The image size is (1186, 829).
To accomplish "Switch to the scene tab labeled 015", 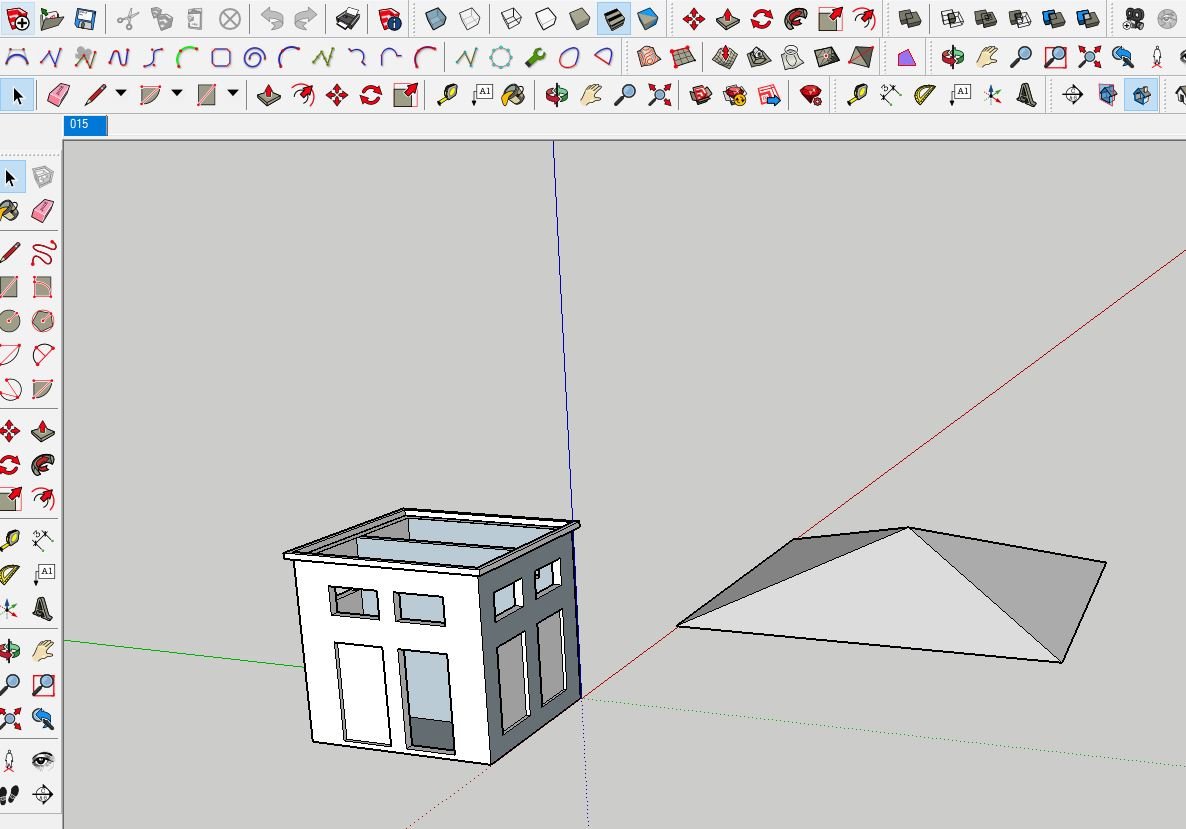I will (x=85, y=125).
